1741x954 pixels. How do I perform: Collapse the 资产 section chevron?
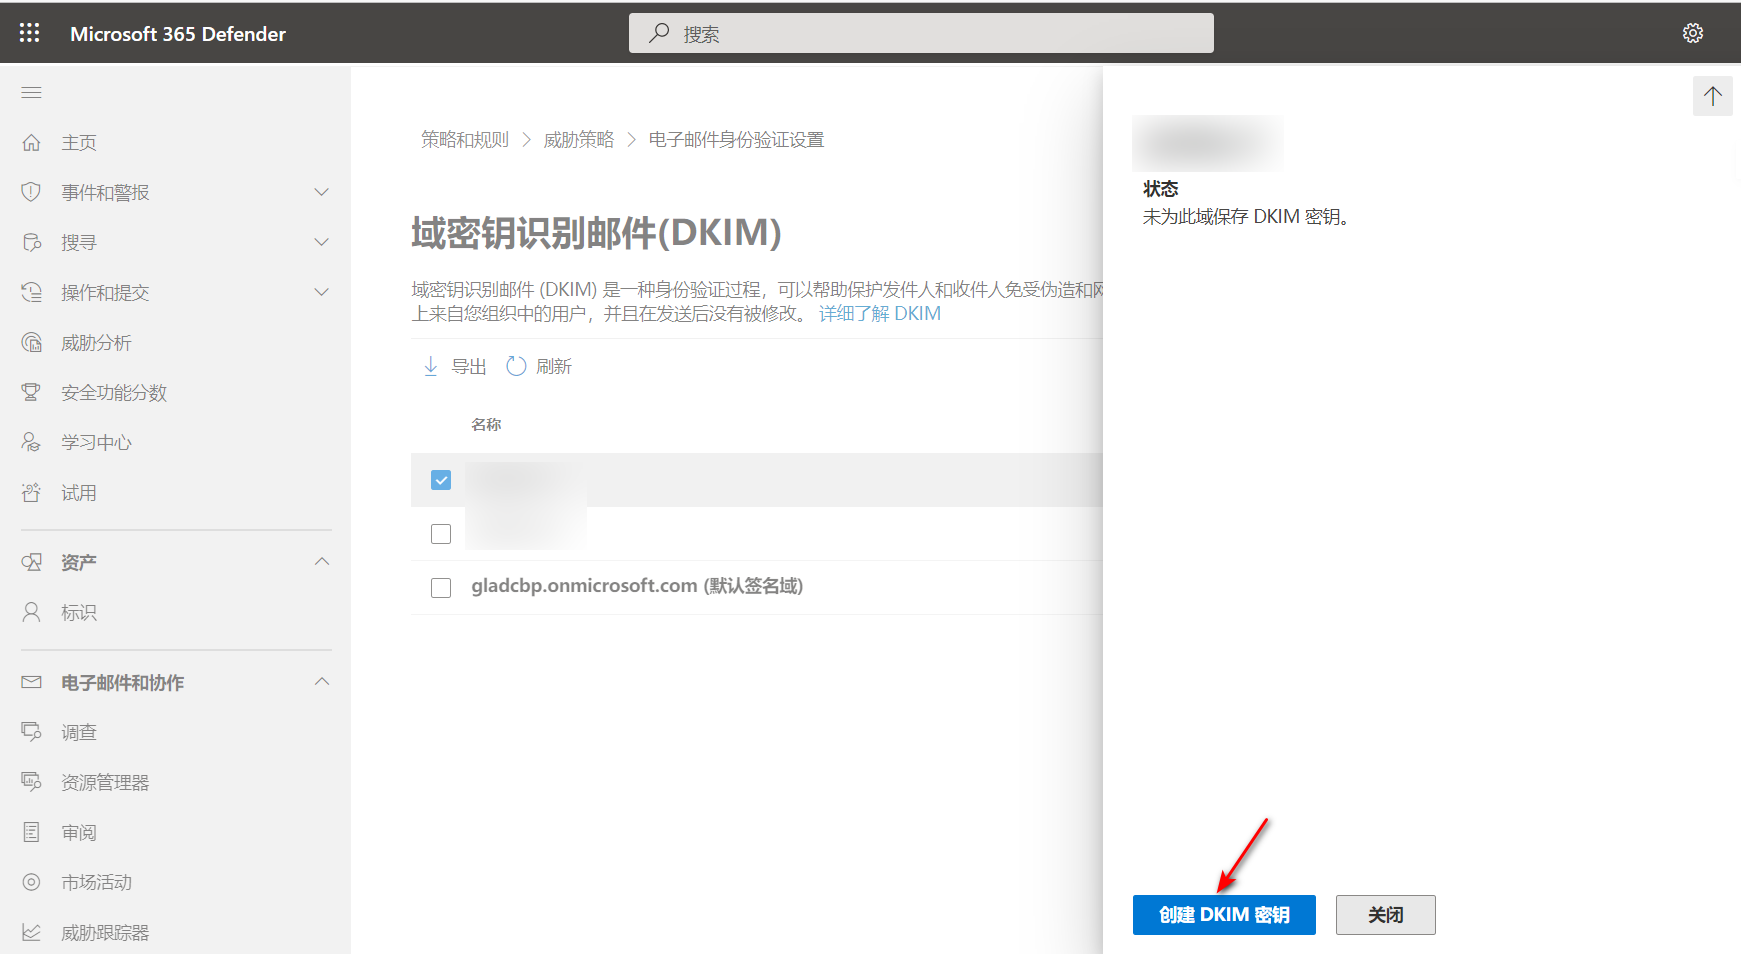(x=322, y=562)
